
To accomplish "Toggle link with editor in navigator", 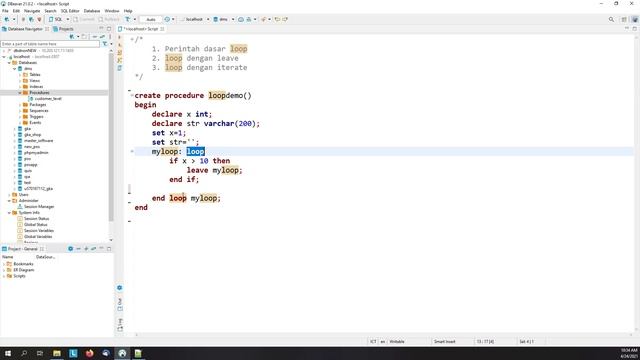I will click(x=102, y=37).
